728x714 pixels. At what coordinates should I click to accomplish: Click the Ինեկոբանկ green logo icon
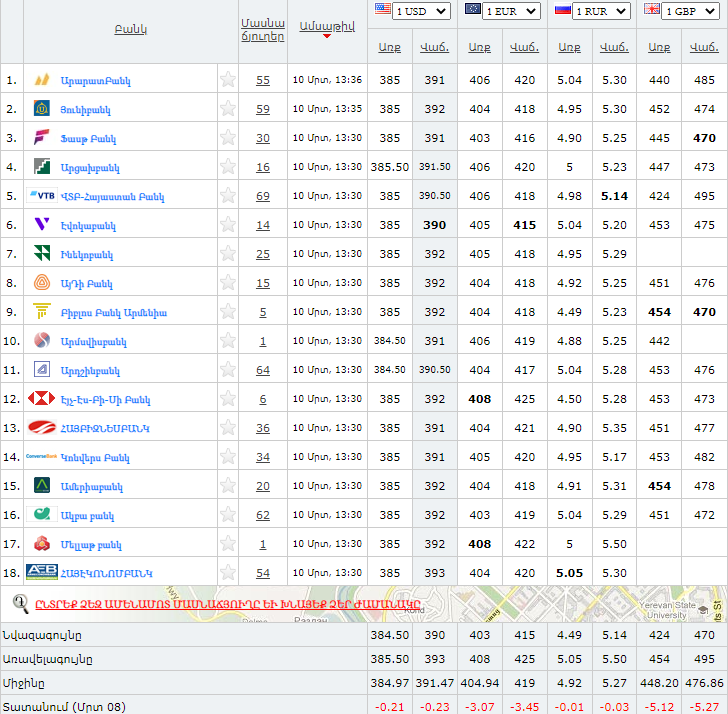pyautogui.click(x=42, y=254)
